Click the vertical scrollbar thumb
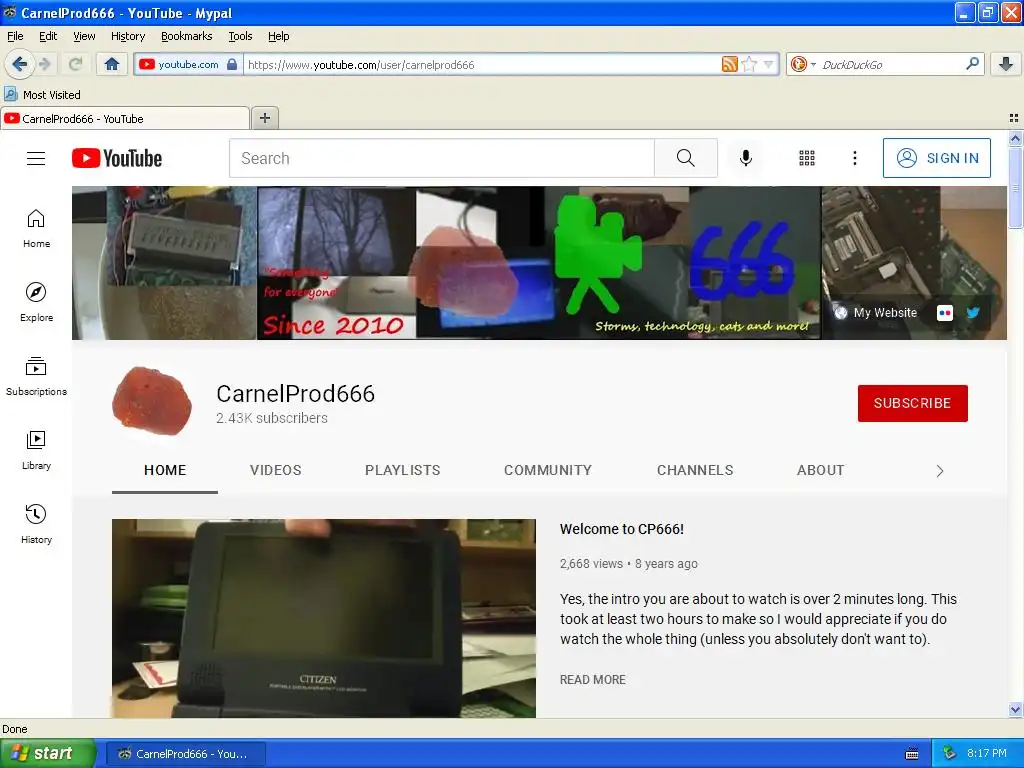 point(1015,187)
